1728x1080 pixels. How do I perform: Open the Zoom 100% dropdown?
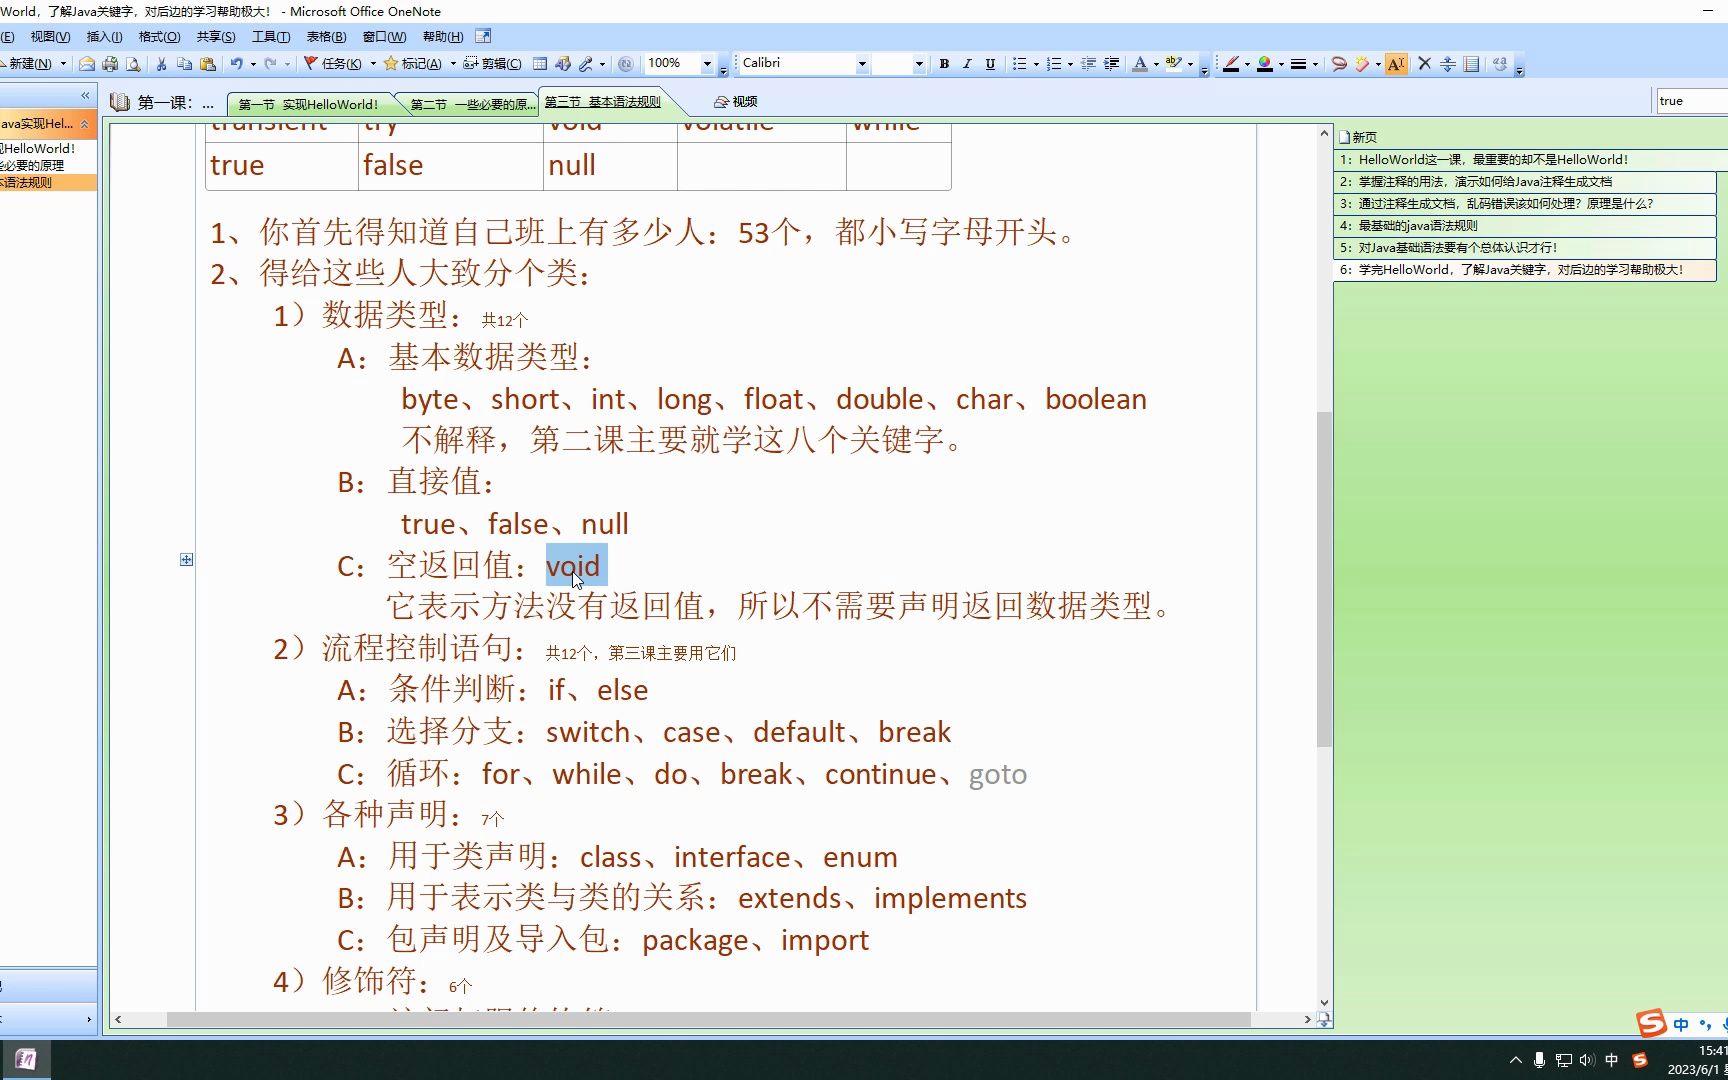click(707, 64)
